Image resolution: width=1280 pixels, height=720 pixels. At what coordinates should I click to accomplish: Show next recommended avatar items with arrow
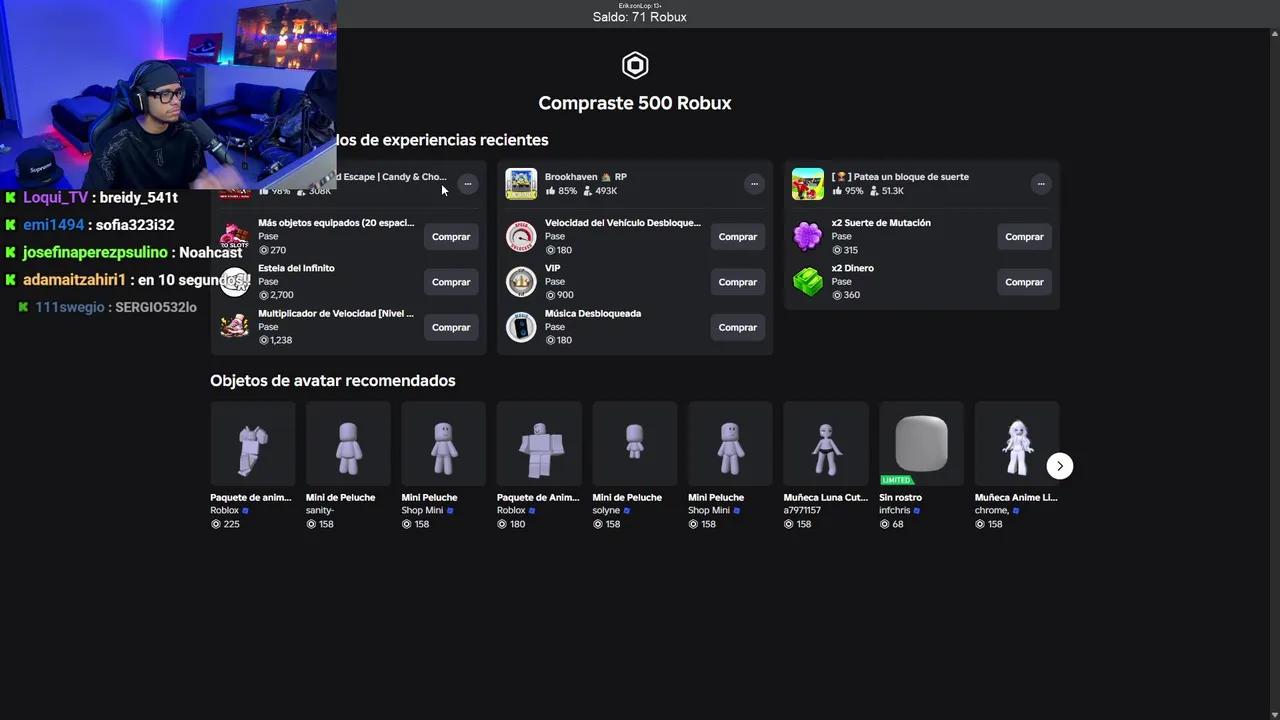pyautogui.click(x=1060, y=466)
